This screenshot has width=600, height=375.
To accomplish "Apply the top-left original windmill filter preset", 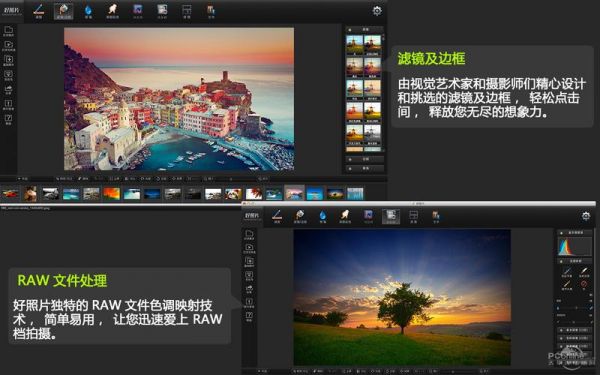I will click(355, 44).
